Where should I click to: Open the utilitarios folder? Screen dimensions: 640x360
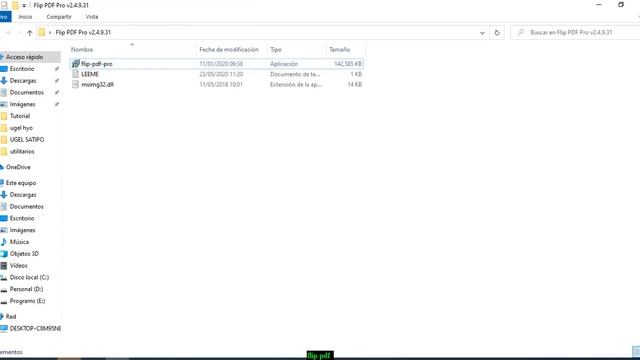(x=22, y=151)
